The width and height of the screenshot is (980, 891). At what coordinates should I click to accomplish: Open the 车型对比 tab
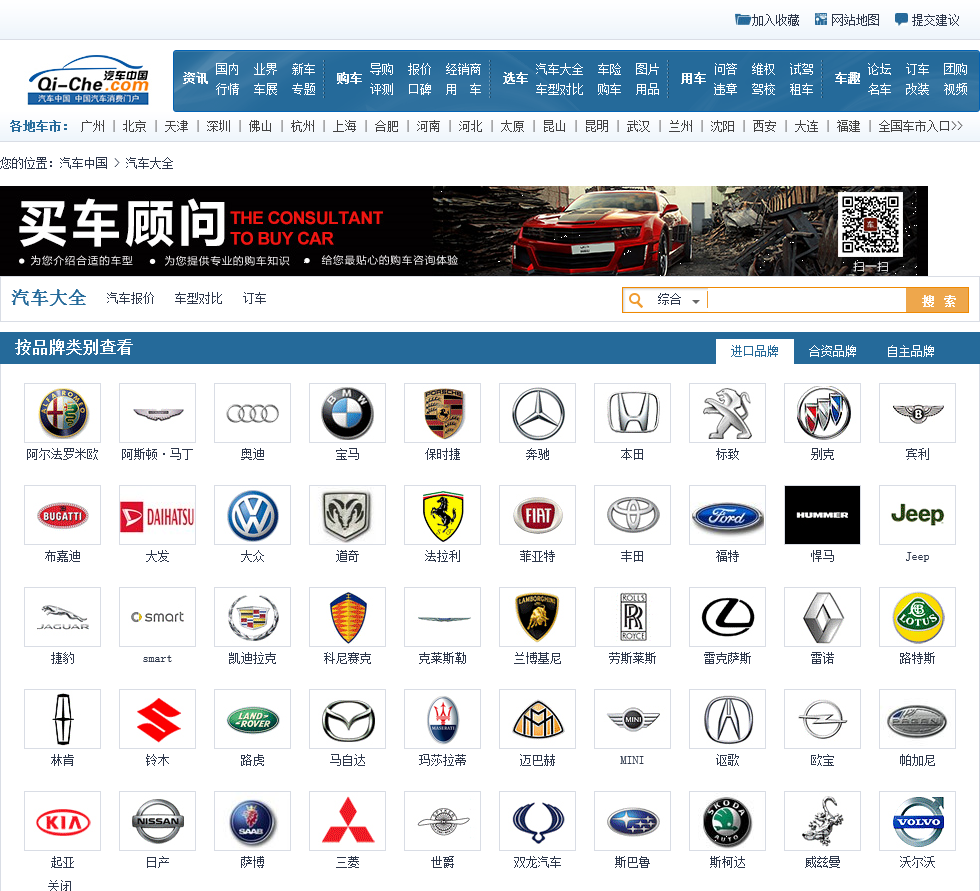[x=198, y=298]
